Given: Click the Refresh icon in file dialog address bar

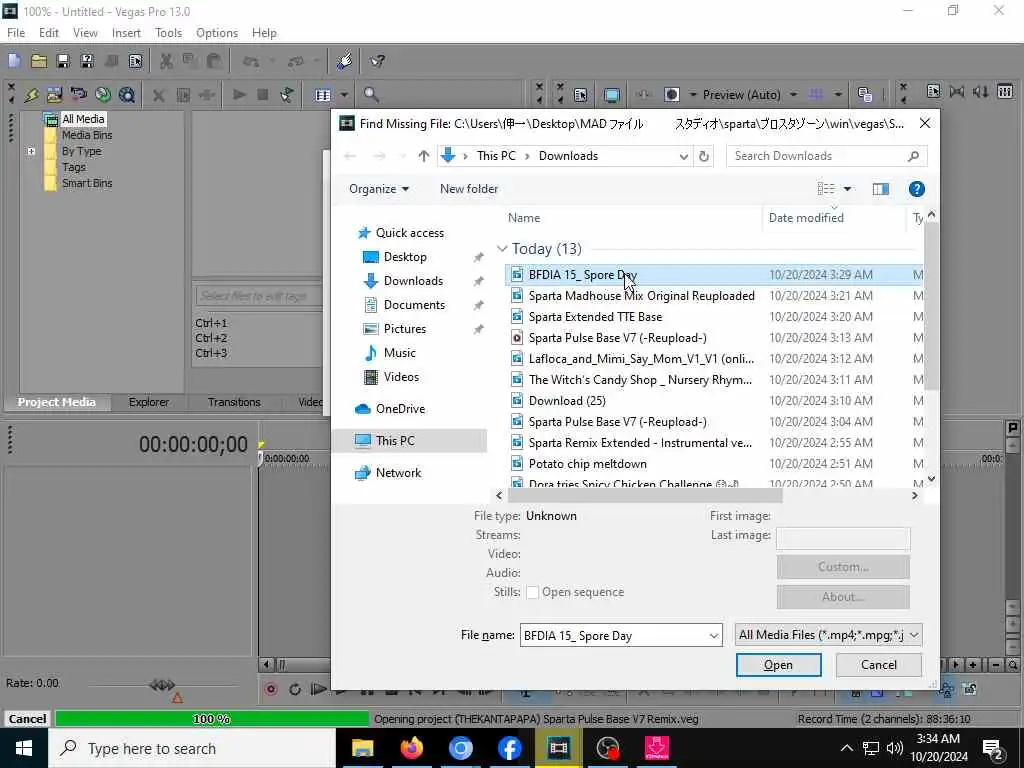Looking at the screenshot, I should [704, 156].
